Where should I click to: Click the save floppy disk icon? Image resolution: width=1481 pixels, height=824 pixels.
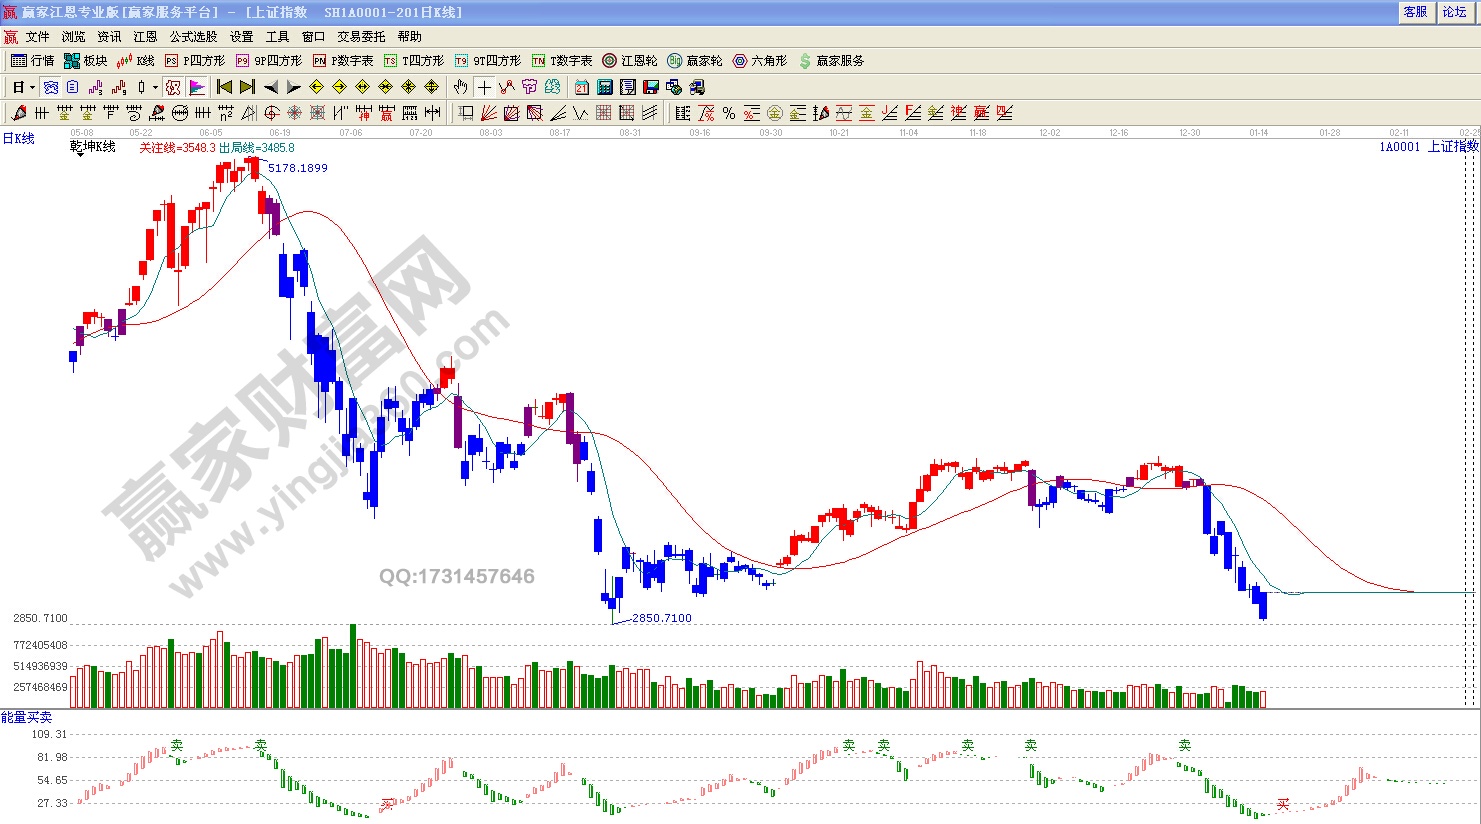point(651,87)
